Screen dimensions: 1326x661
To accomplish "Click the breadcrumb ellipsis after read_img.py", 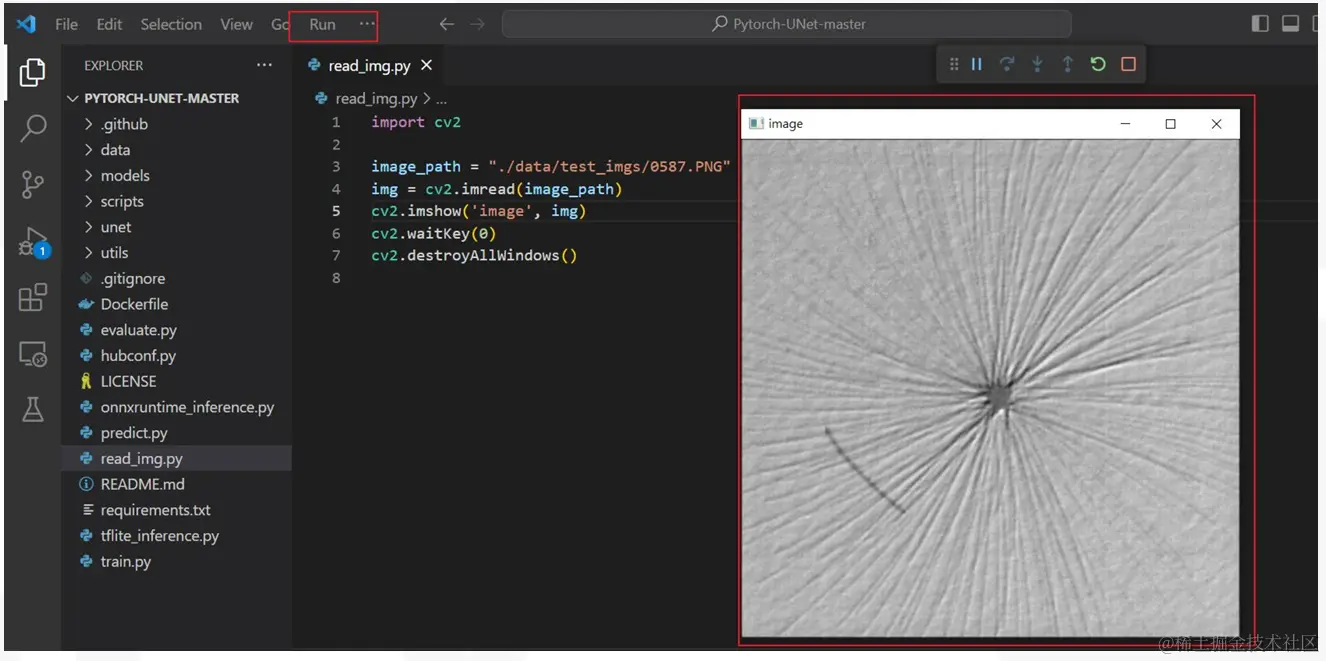I will click(x=442, y=98).
